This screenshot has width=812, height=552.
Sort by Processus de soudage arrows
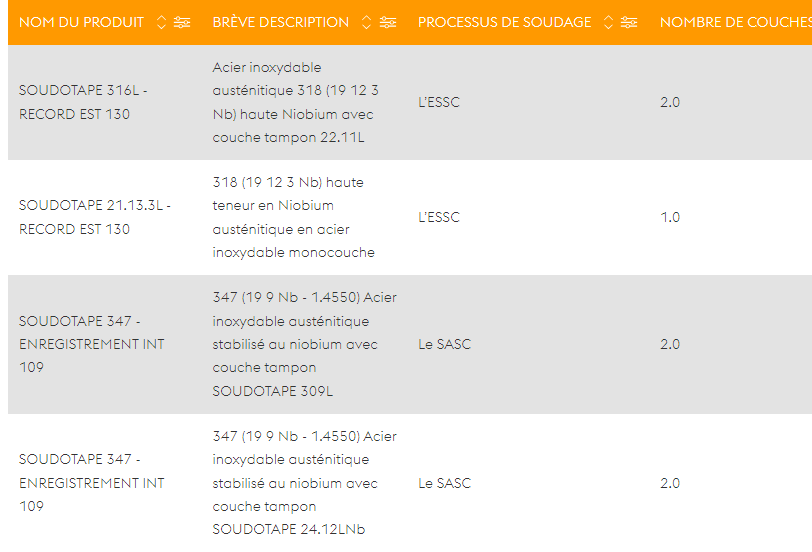coord(608,22)
